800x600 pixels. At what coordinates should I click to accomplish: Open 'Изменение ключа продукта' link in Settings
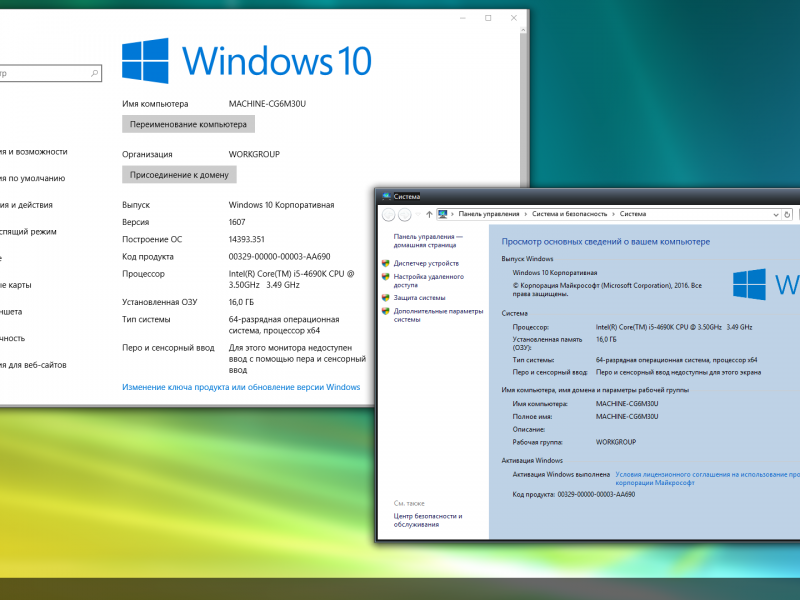(241, 387)
